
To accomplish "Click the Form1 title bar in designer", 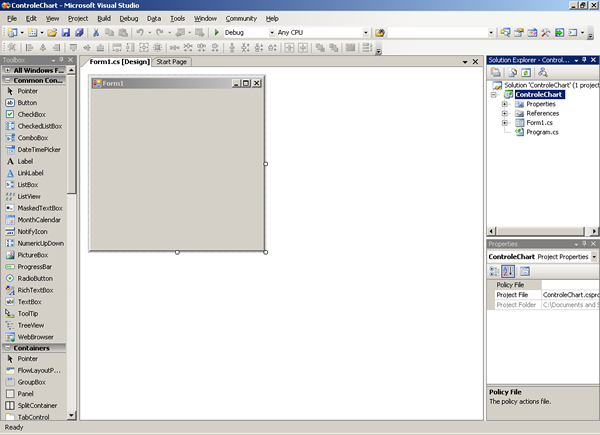I will (177, 83).
